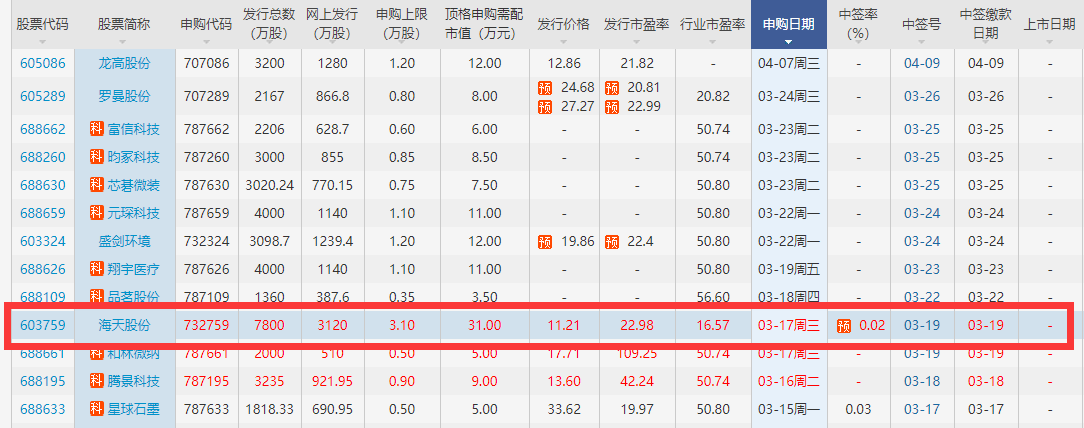1084x428 pixels.
Task: Open the 盛剑环境 stock name link
Action: coord(124,241)
